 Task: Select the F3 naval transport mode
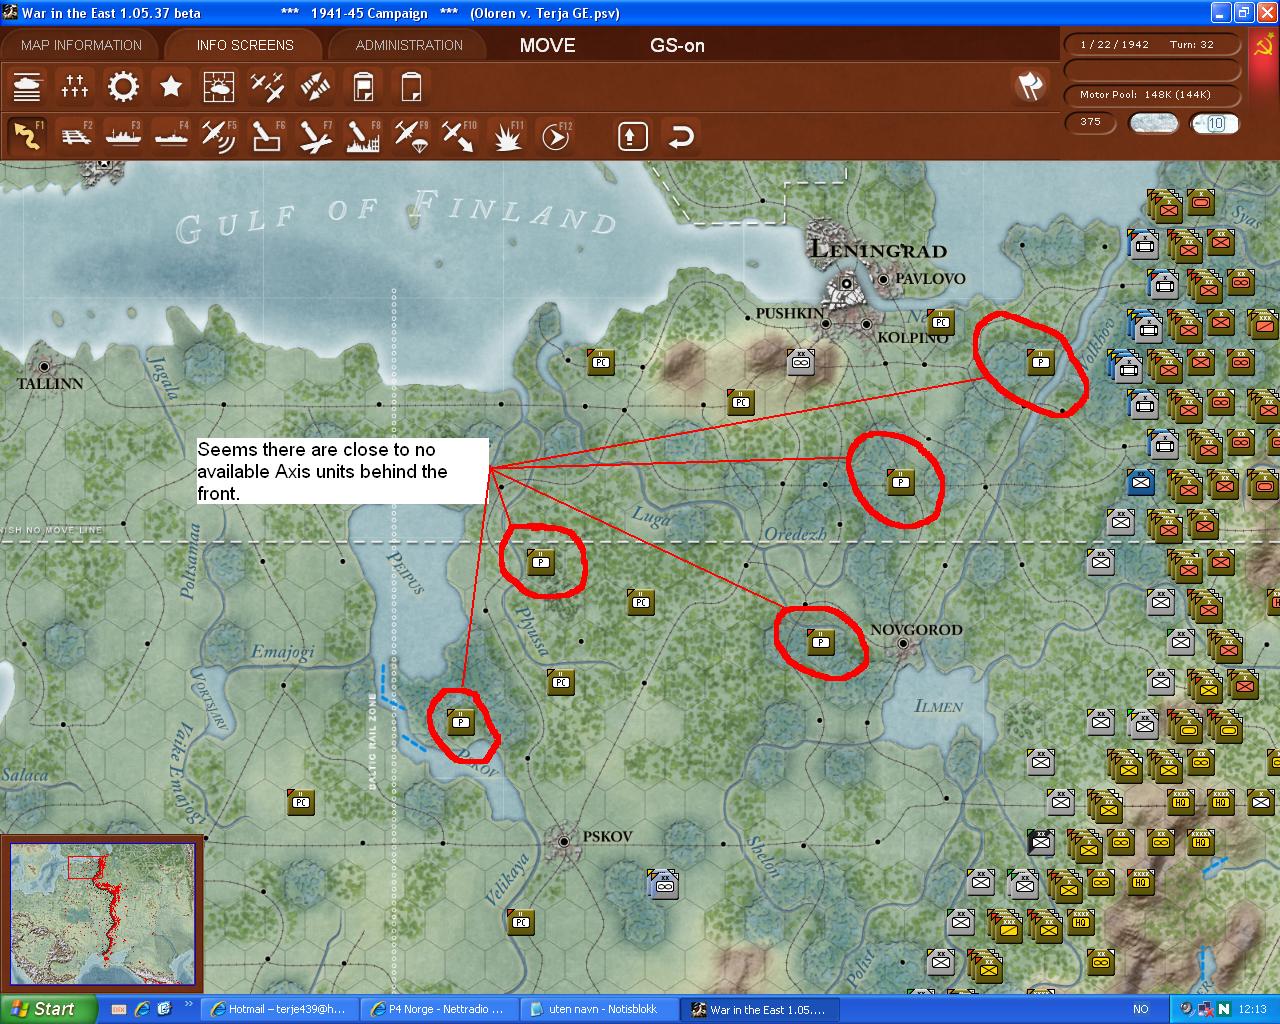123,136
